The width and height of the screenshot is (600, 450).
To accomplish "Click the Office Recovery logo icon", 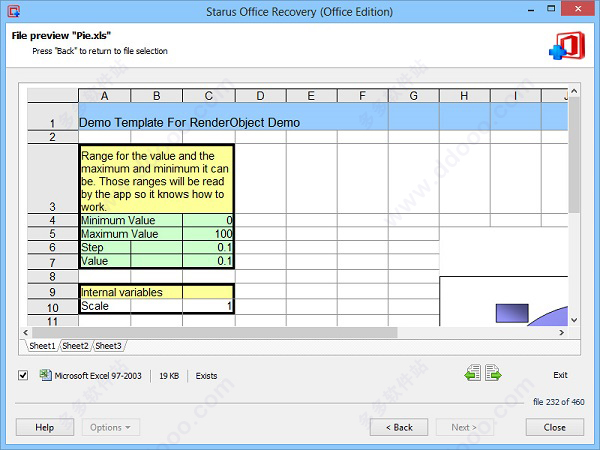I will coord(567,46).
